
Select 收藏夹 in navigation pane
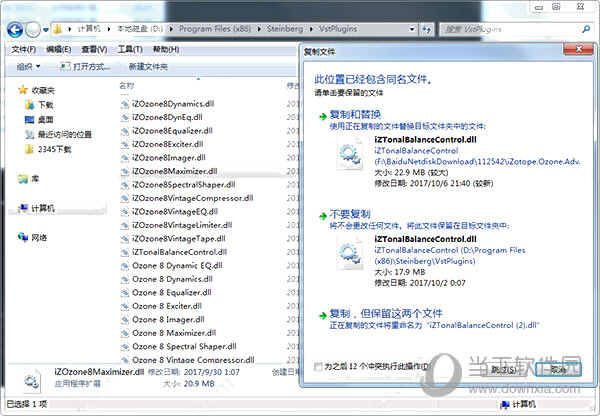(36, 90)
